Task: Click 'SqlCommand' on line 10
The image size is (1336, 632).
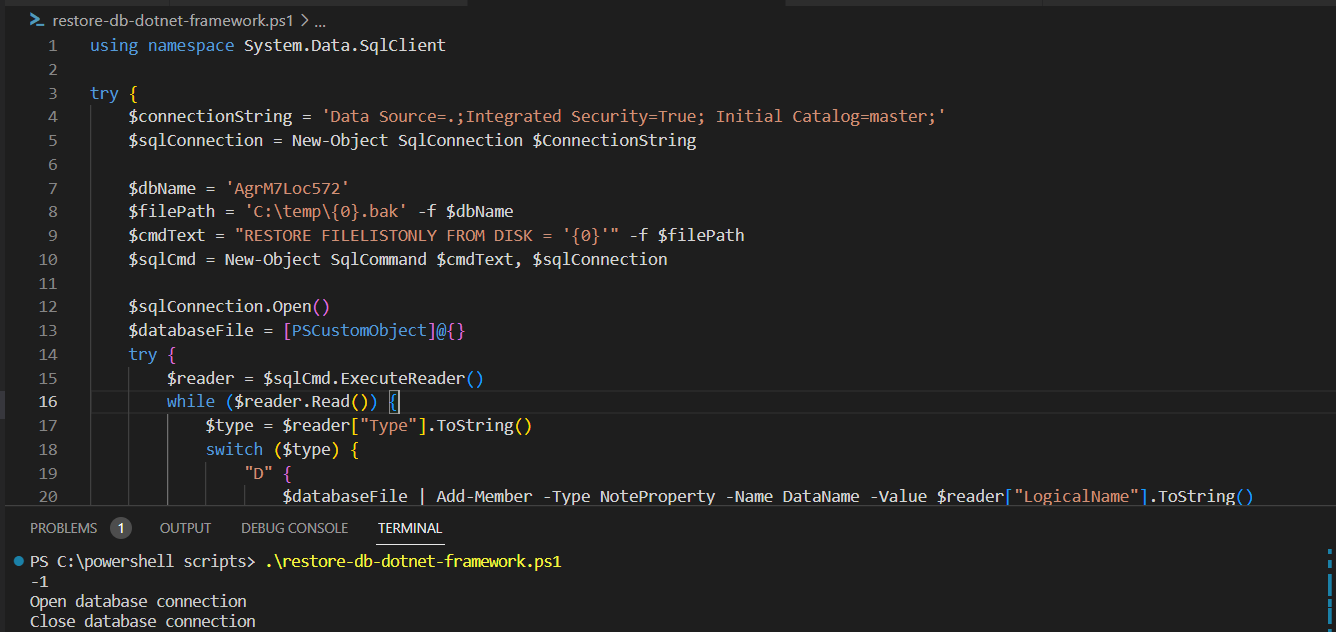Action: click(379, 259)
